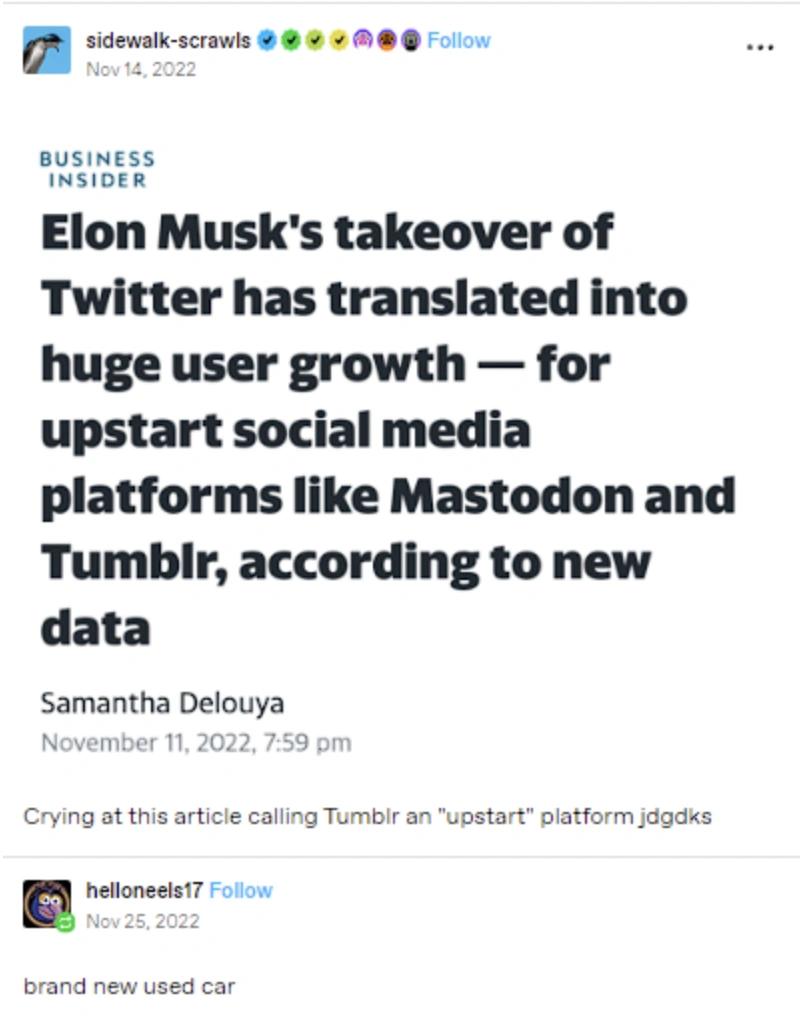Click the Nov 25, 2022 reblog date

(142, 920)
